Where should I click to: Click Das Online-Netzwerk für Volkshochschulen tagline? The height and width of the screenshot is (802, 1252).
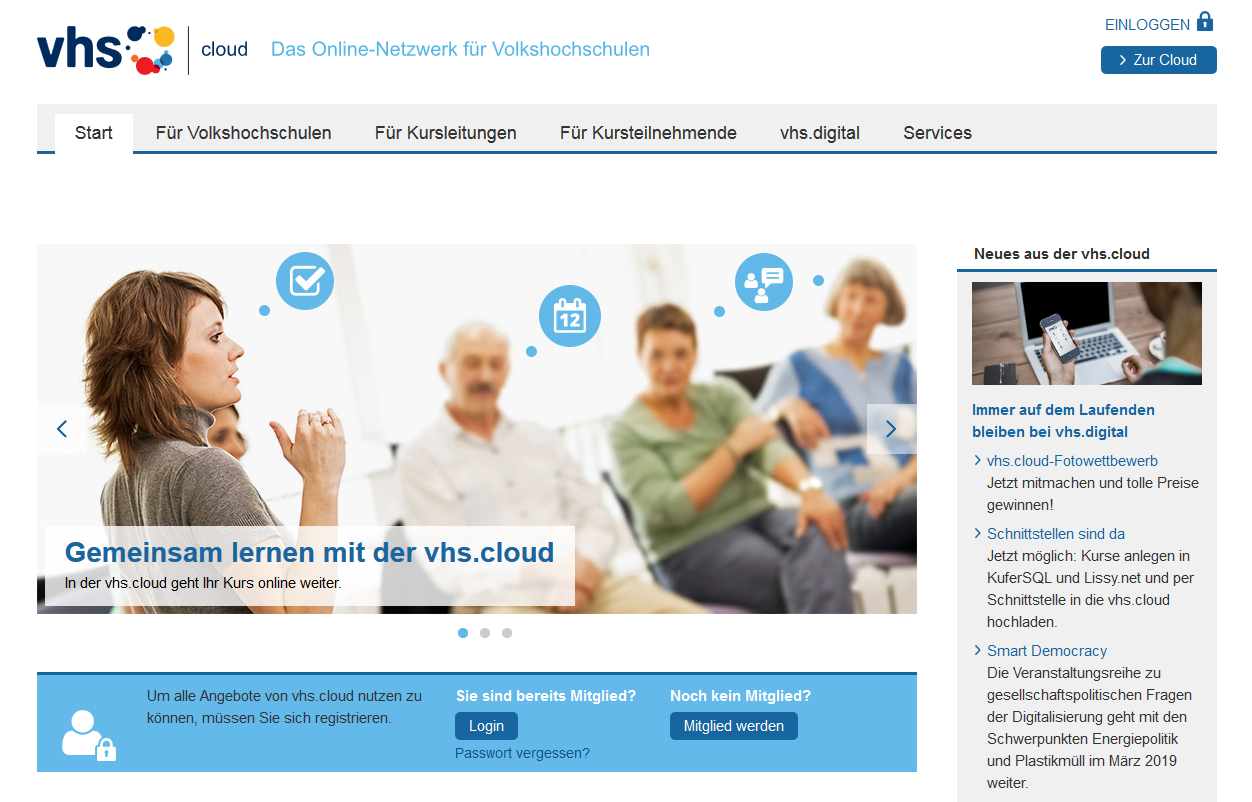[x=460, y=49]
